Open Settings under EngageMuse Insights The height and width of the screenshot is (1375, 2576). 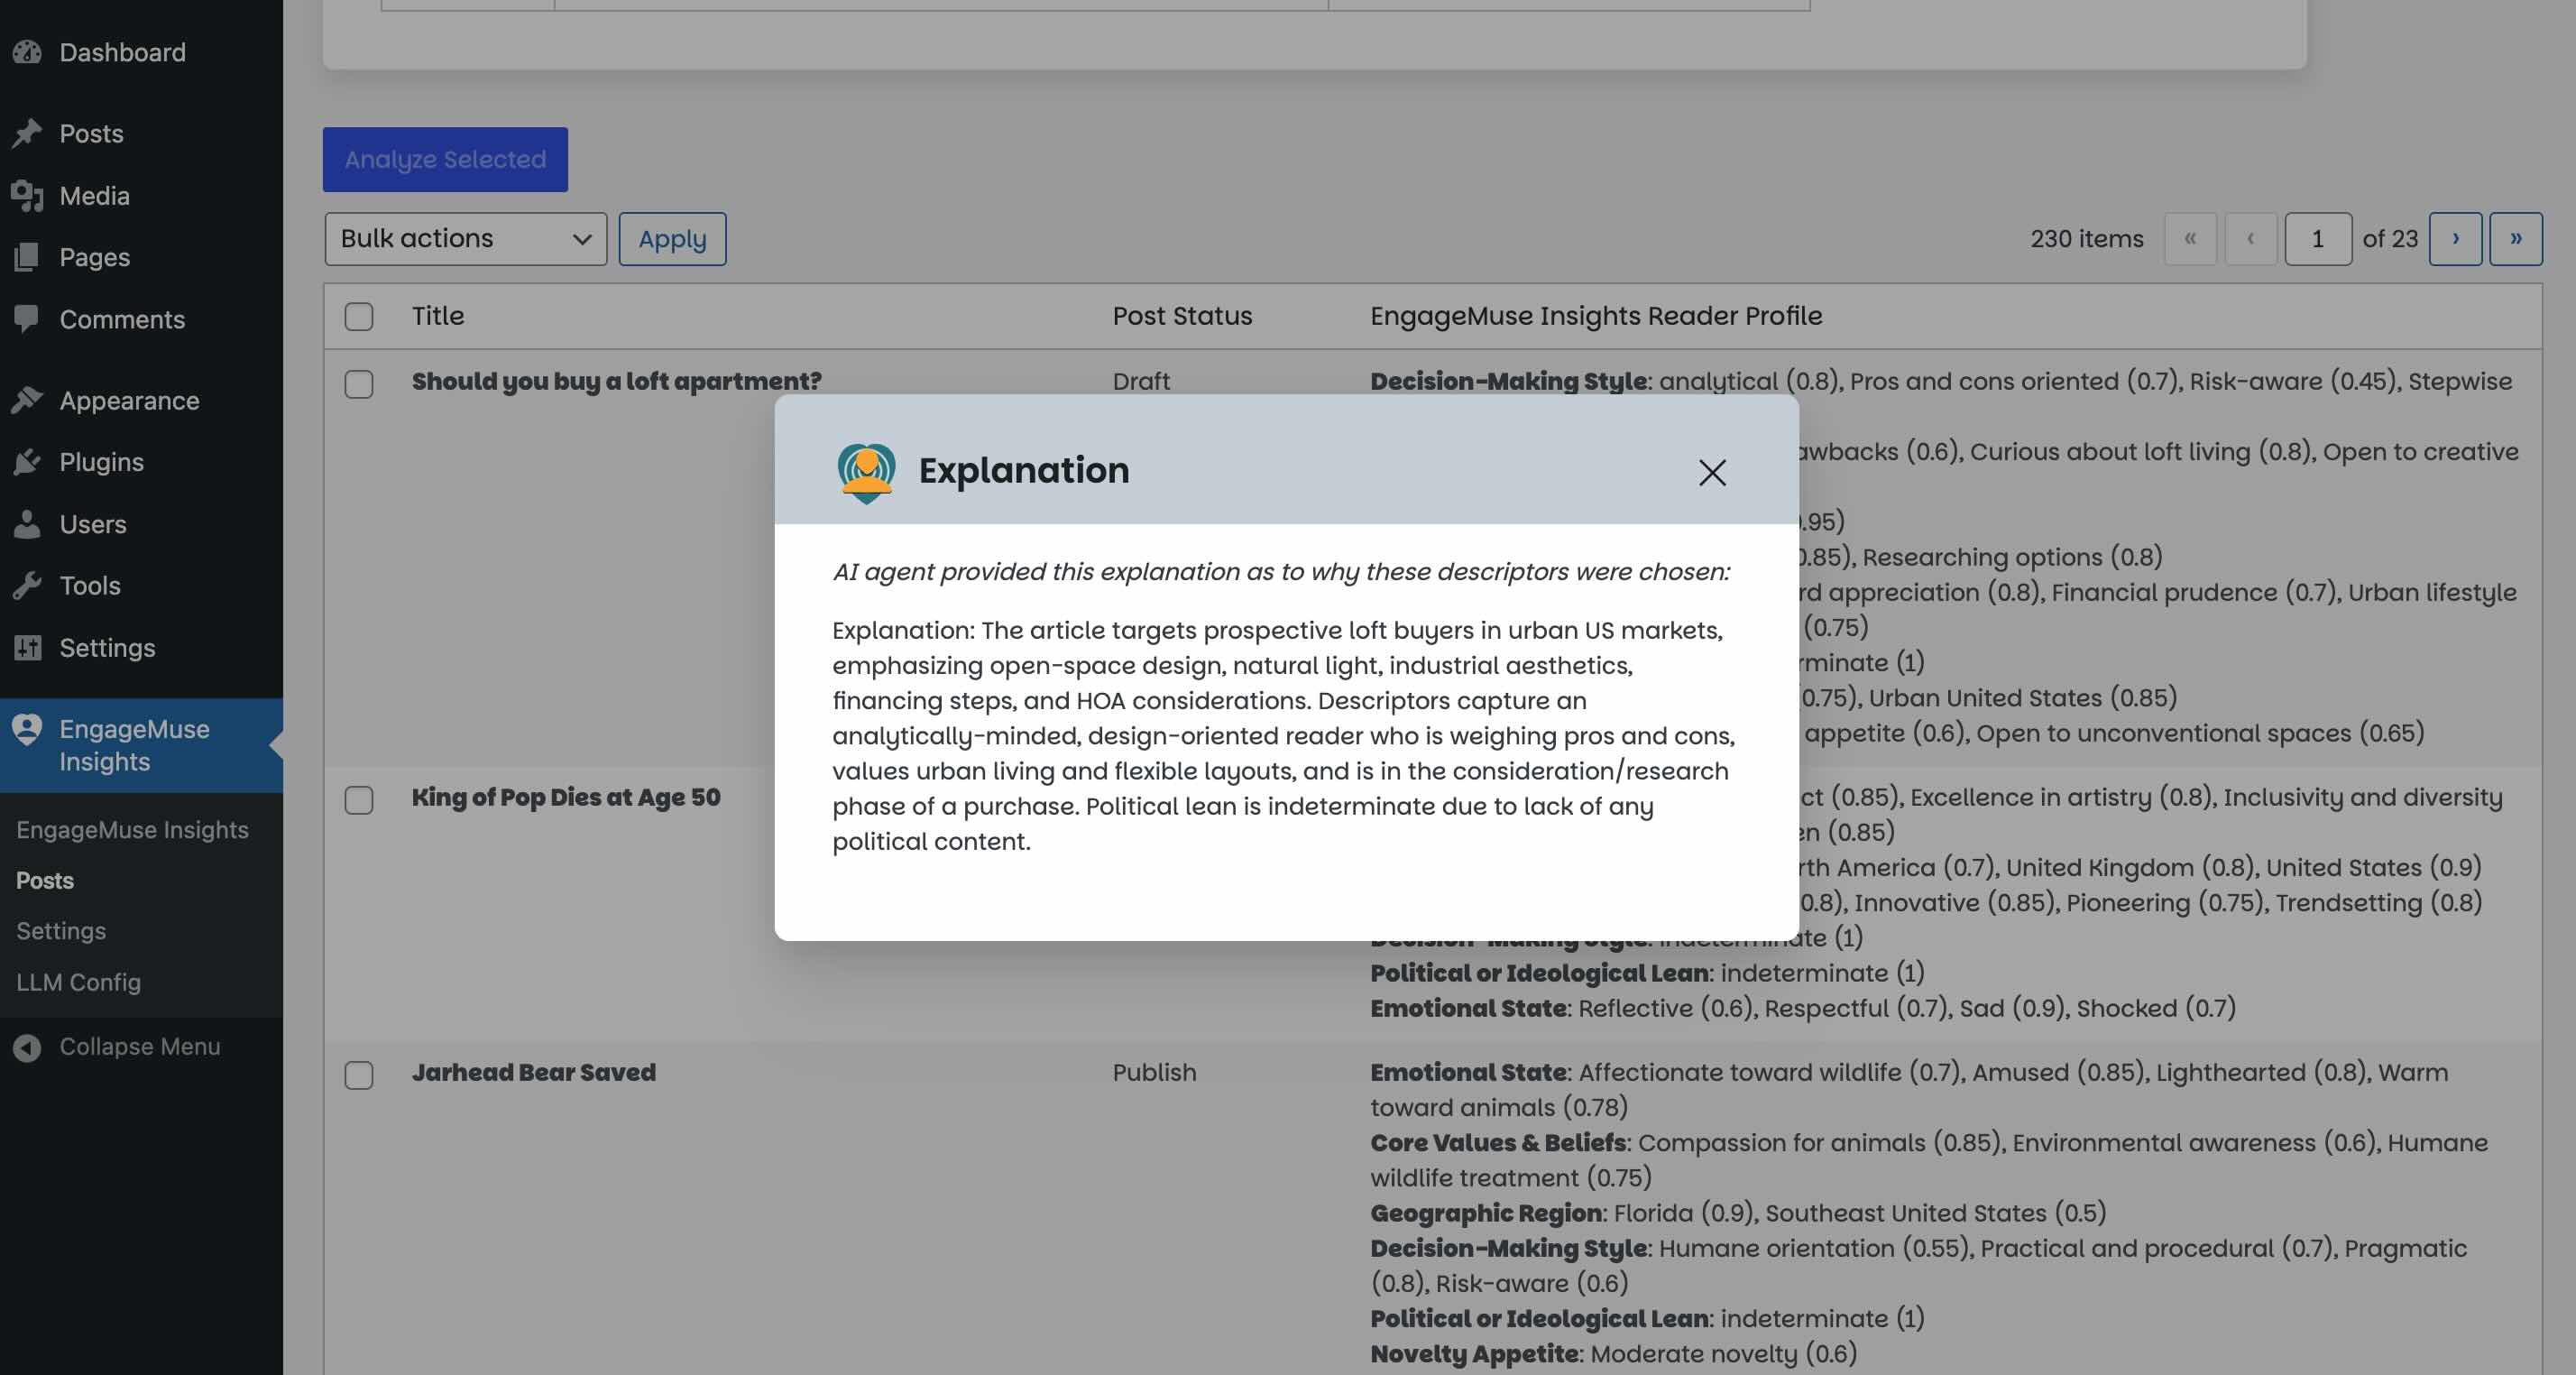pos(61,931)
